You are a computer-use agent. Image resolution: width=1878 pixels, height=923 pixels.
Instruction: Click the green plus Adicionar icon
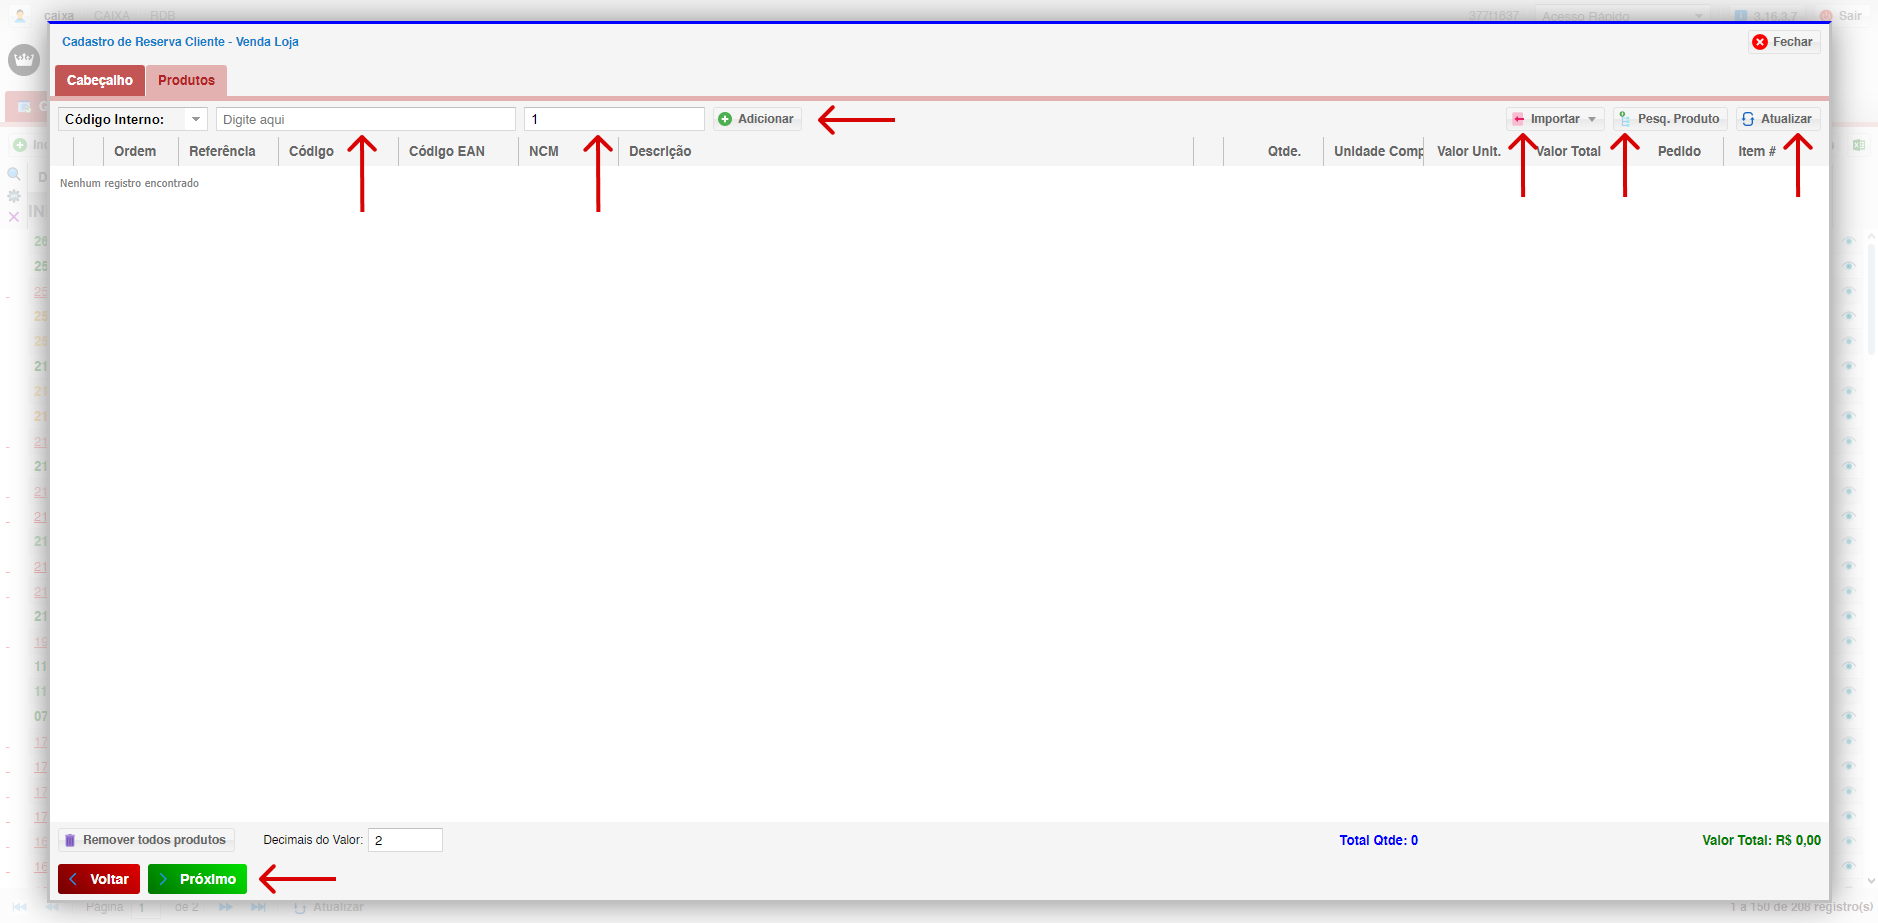tap(725, 119)
